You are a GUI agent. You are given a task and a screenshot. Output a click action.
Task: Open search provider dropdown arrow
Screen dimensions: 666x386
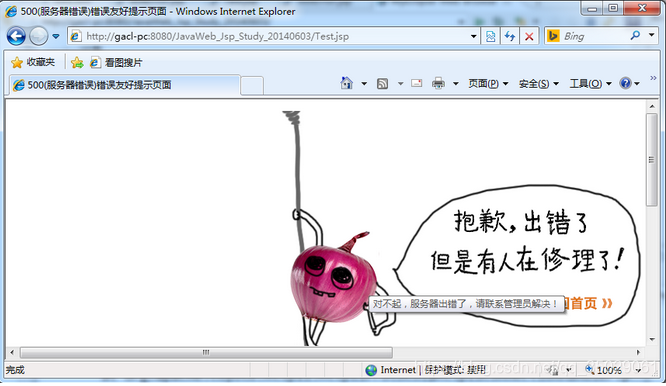[x=652, y=35]
